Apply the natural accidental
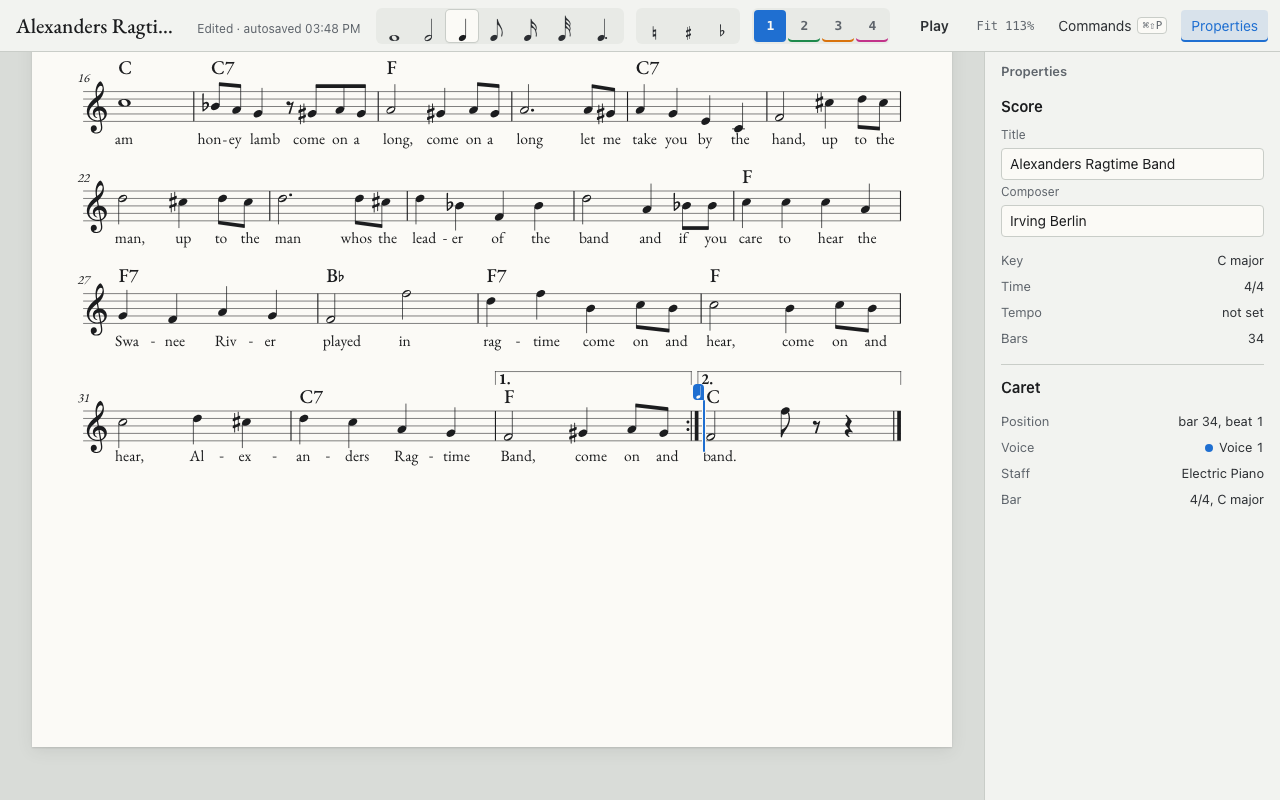1280x800 pixels. click(654, 27)
